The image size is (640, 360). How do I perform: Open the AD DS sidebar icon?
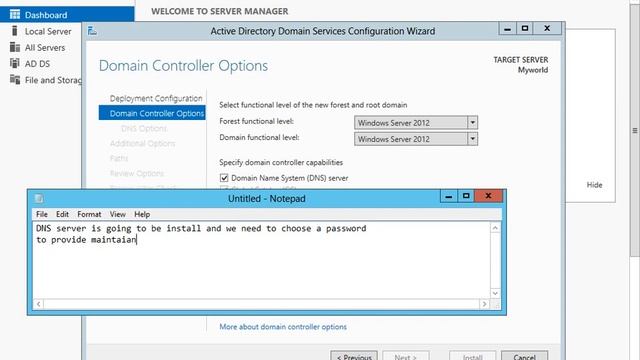[15, 63]
